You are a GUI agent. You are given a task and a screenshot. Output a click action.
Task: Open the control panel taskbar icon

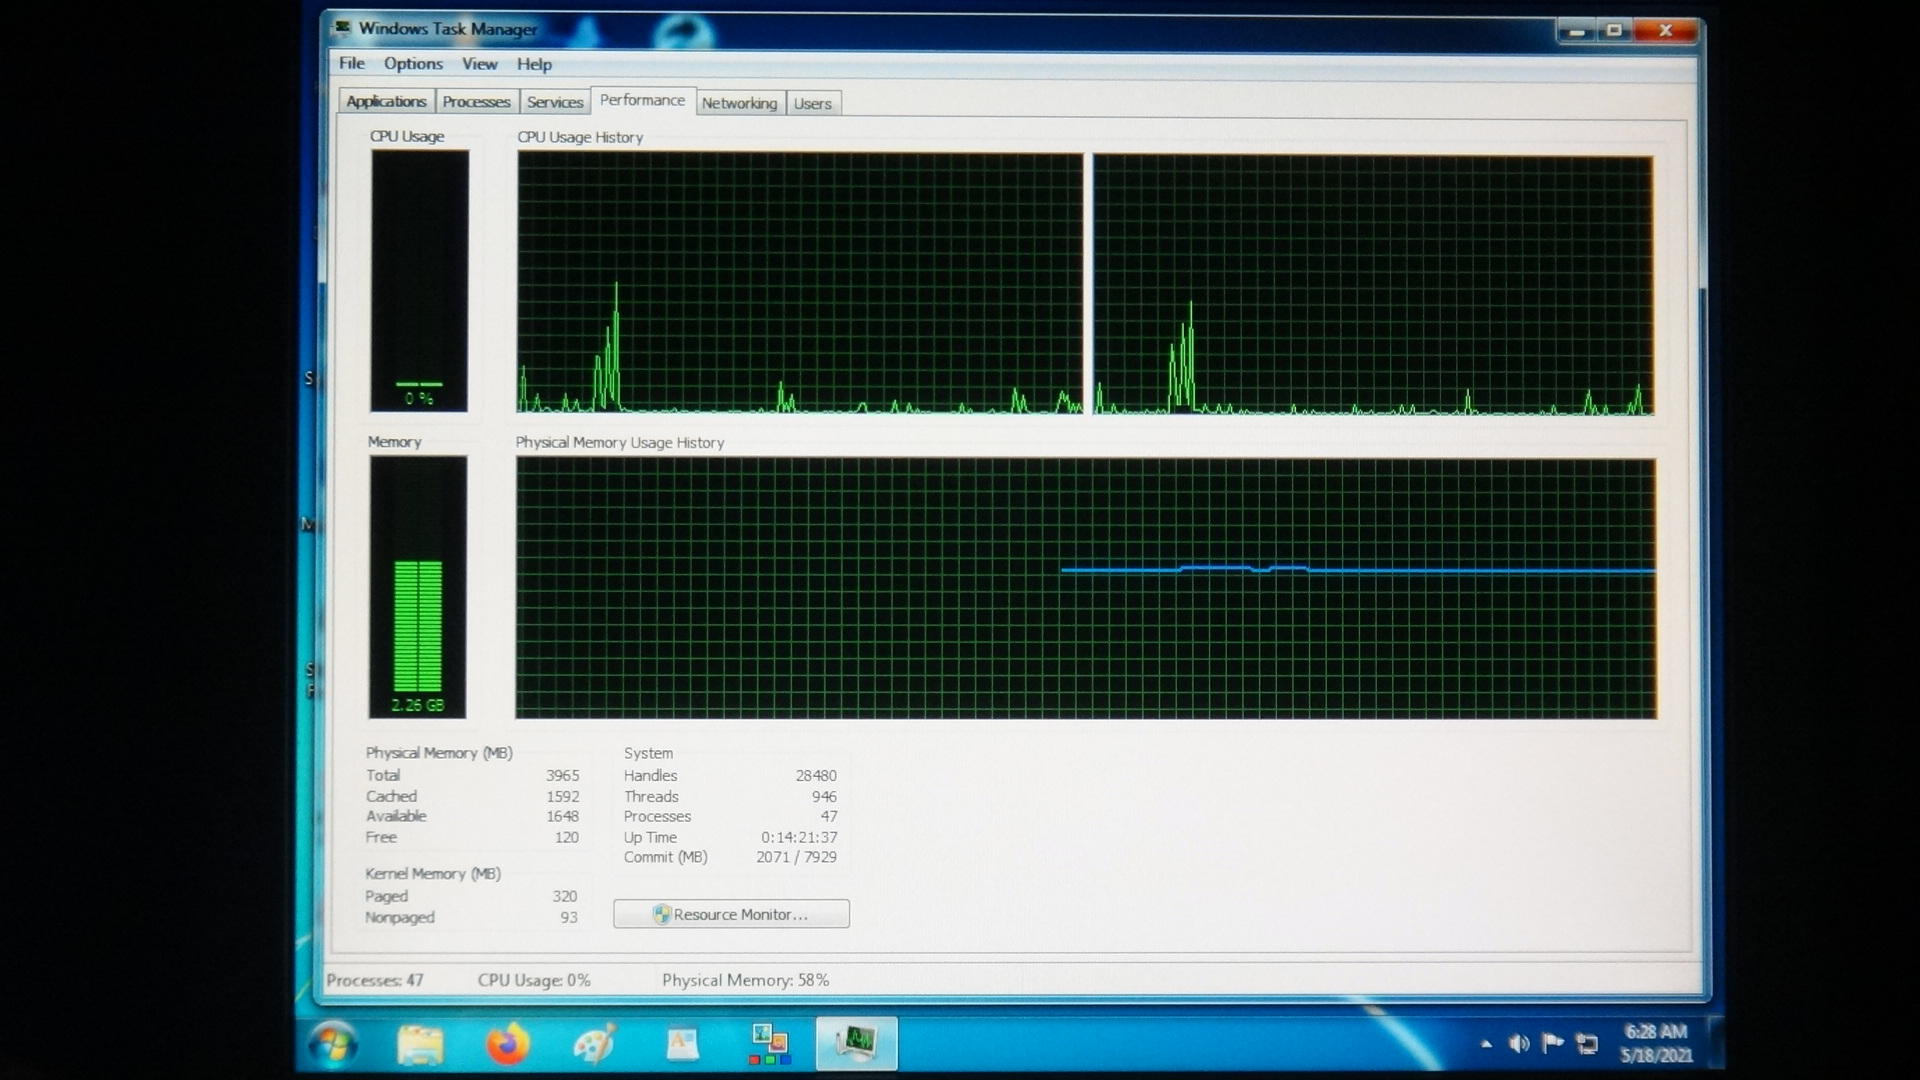(x=769, y=1045)
